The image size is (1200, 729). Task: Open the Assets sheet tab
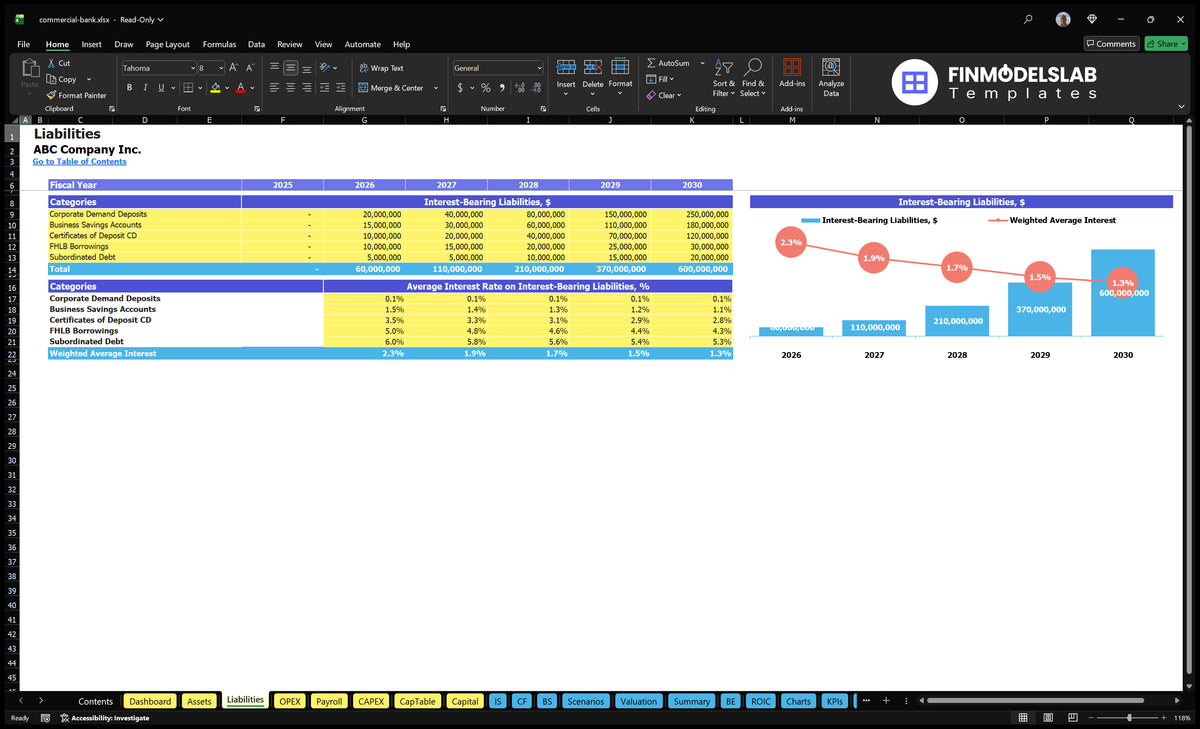199,701
